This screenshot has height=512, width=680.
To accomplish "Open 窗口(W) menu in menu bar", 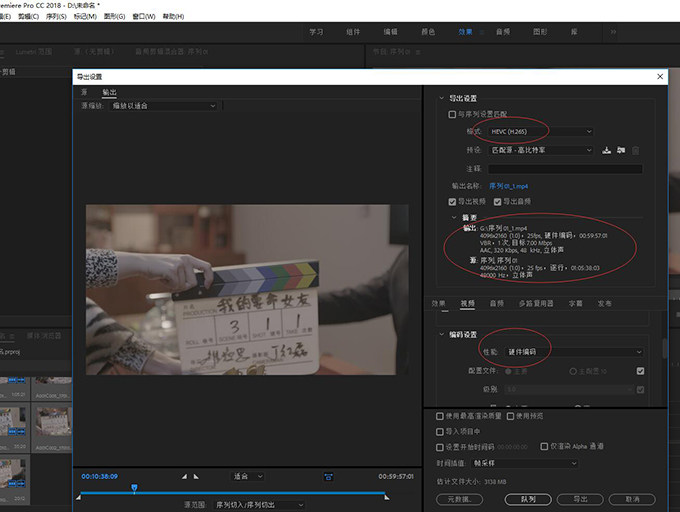I will [144, 16].
